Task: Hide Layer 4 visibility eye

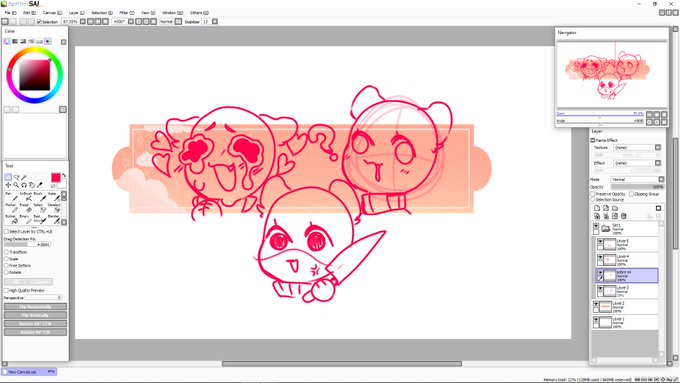Action: tap(600, 257)
